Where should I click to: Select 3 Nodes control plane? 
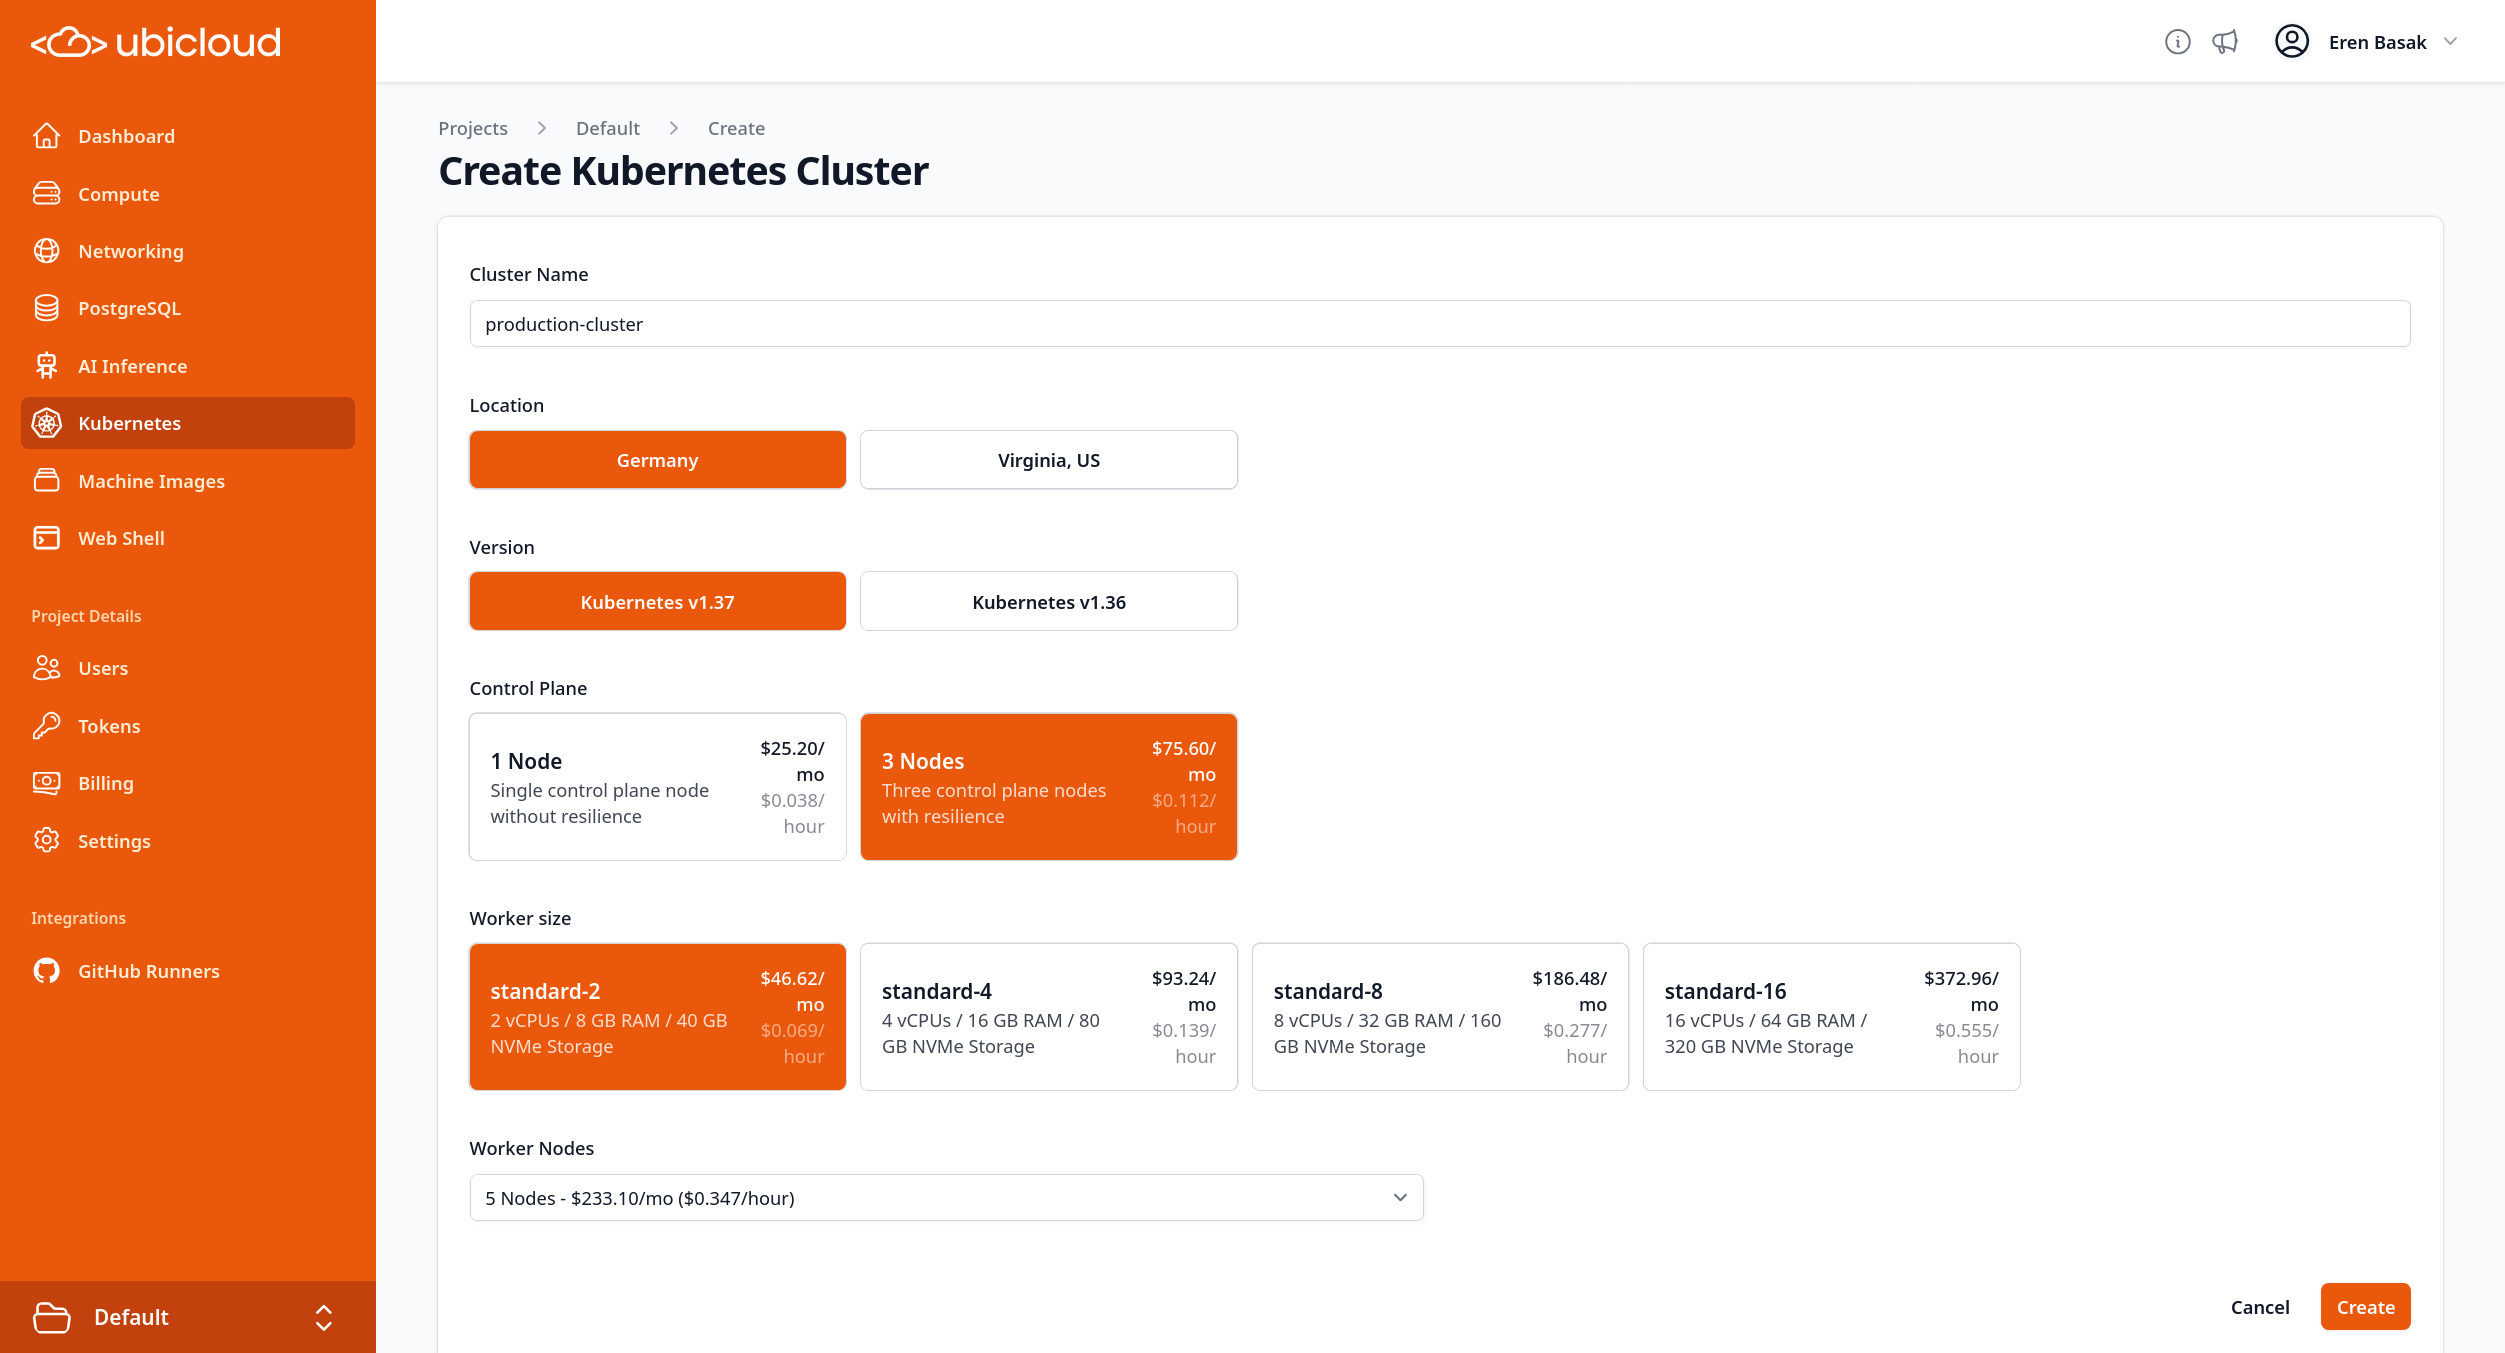pyautogui.click(x=1048, y=787)
